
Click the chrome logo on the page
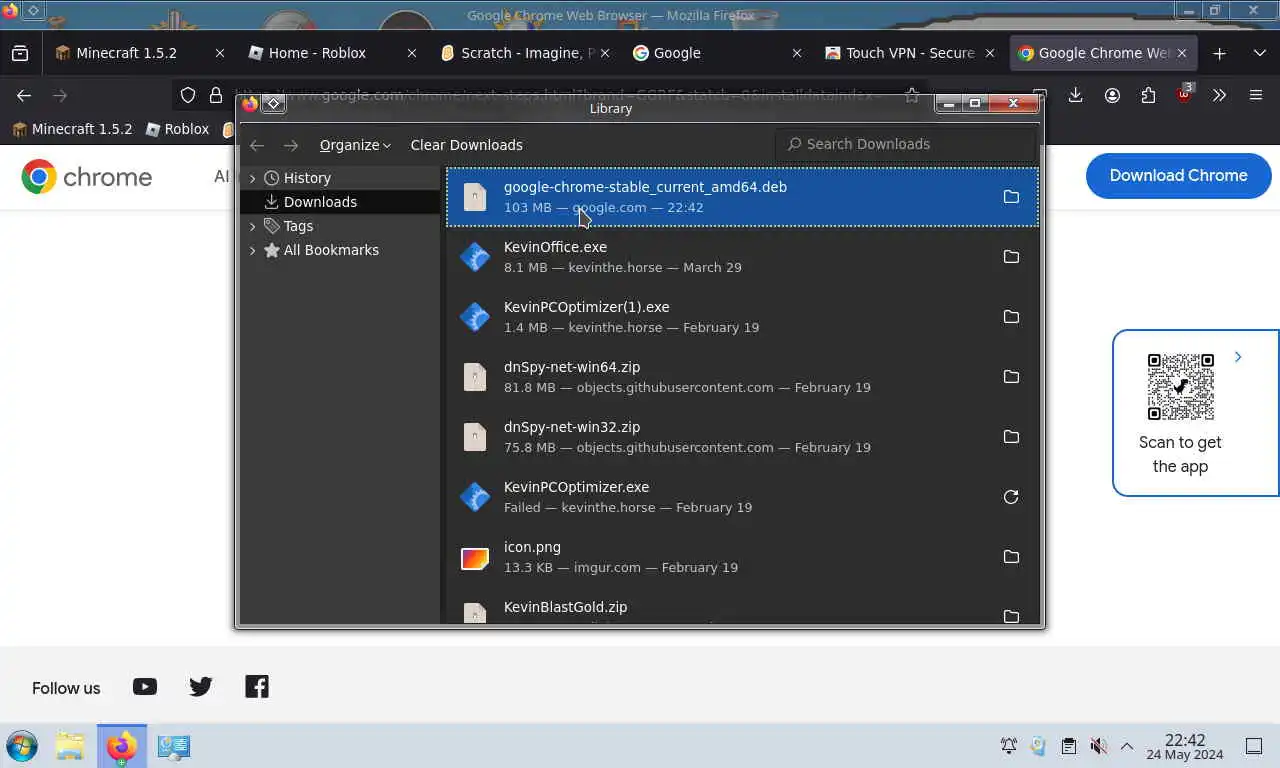click(x=87, y=177)
